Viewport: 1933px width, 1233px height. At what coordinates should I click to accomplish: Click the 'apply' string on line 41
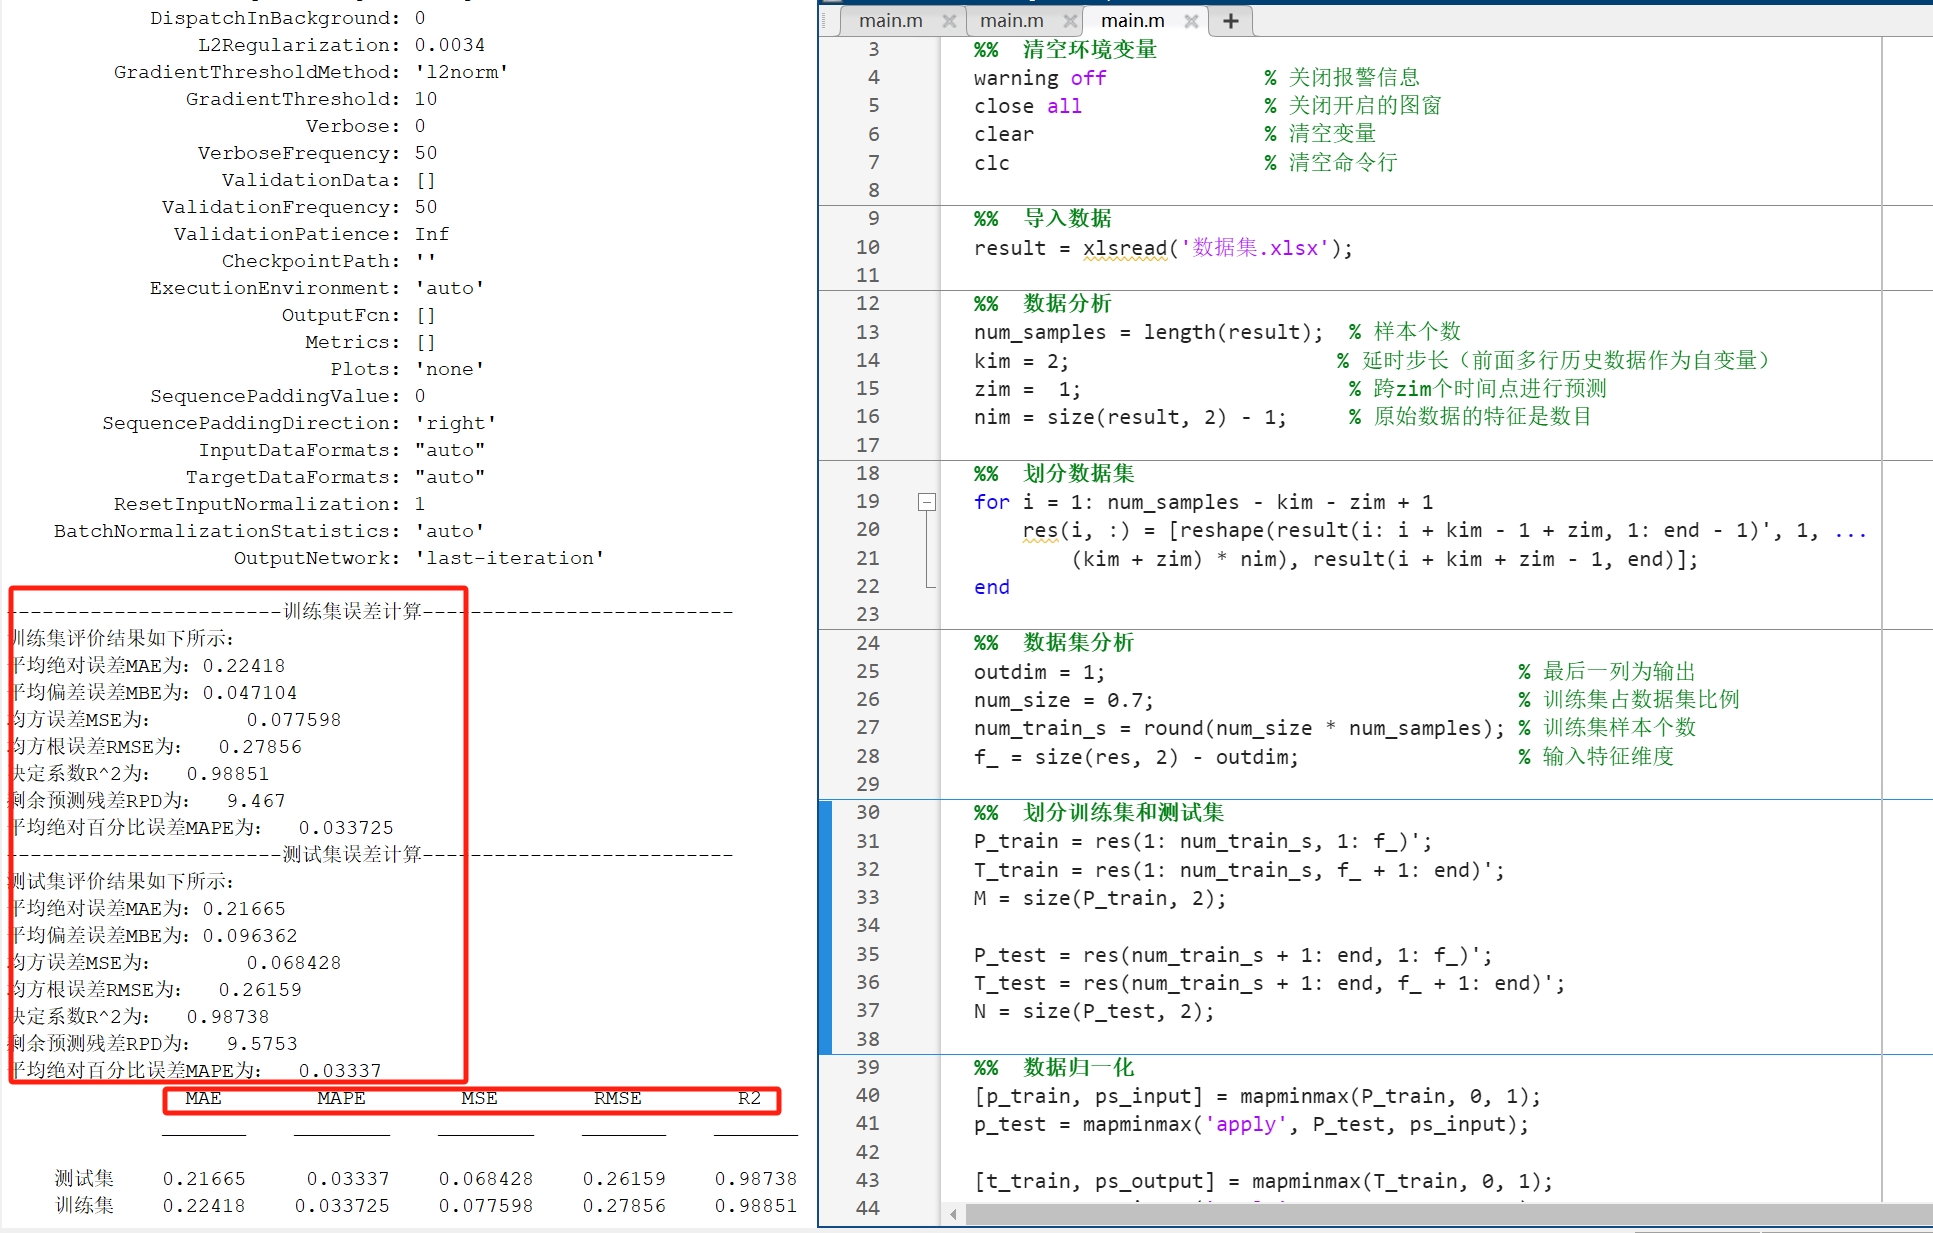pyautogui.click(x=1247, y=1124)
